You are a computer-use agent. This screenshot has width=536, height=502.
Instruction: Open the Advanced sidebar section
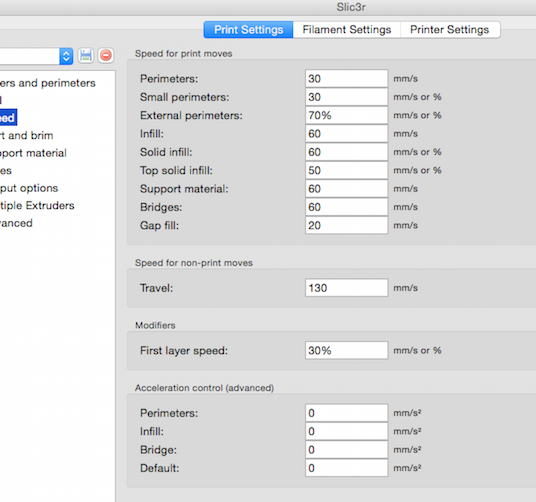(16, 223)
